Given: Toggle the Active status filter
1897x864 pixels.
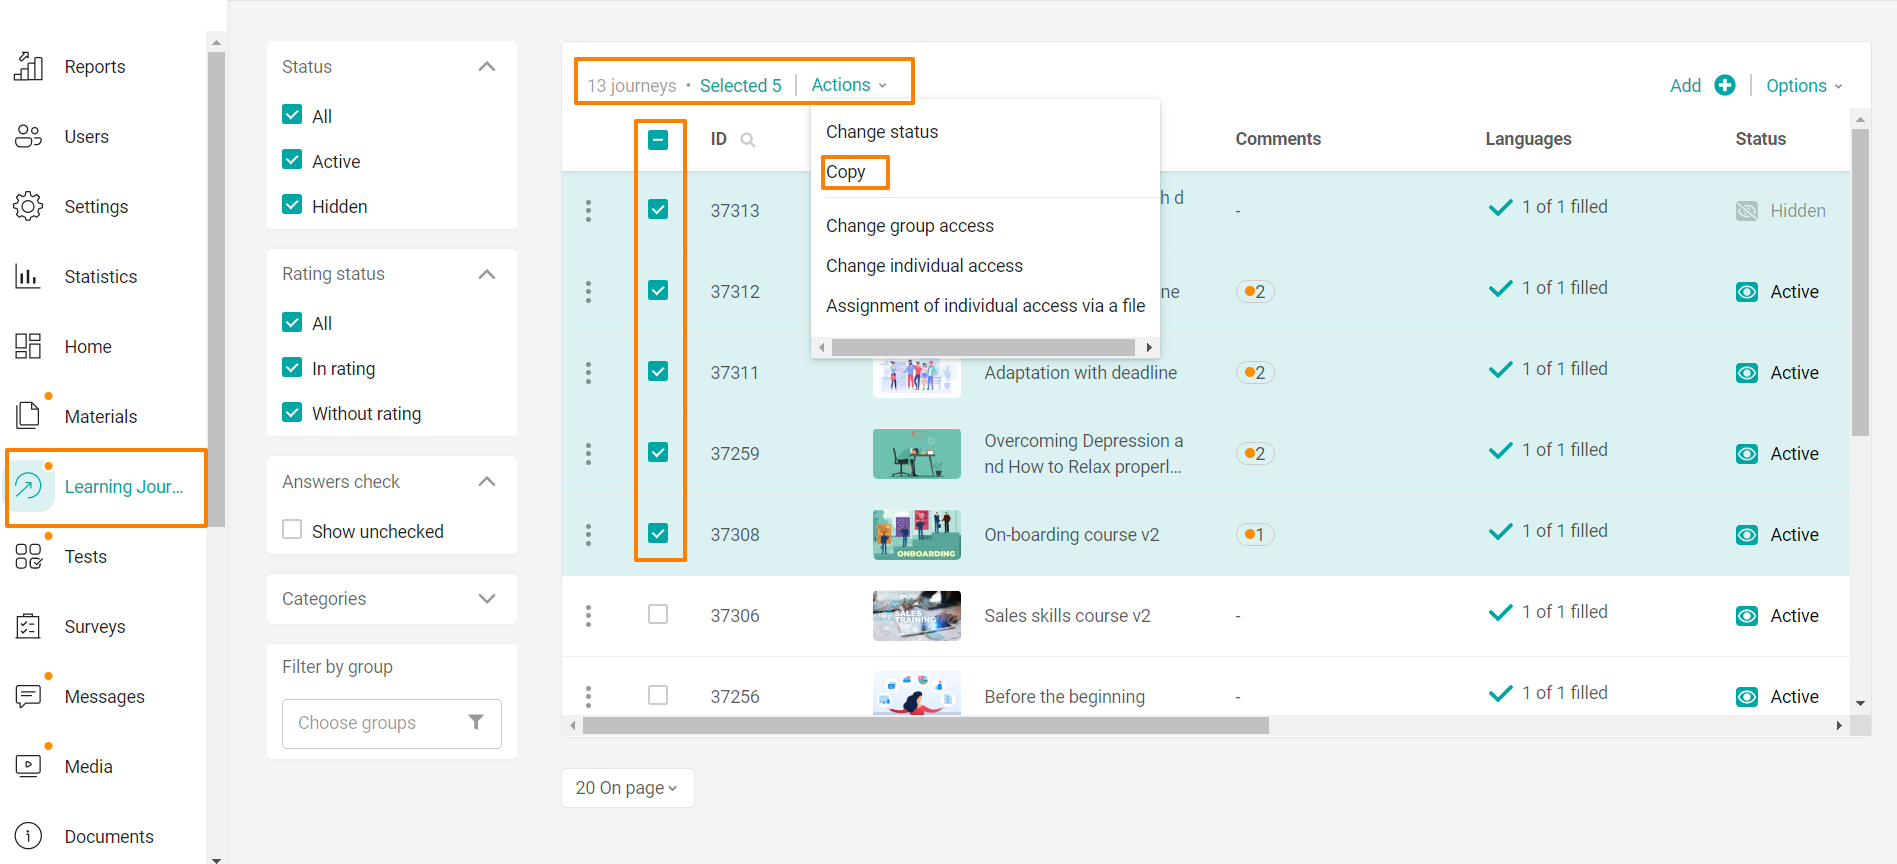Looking at the screenshot, I should pyautogui.click(x=292, y=160).
